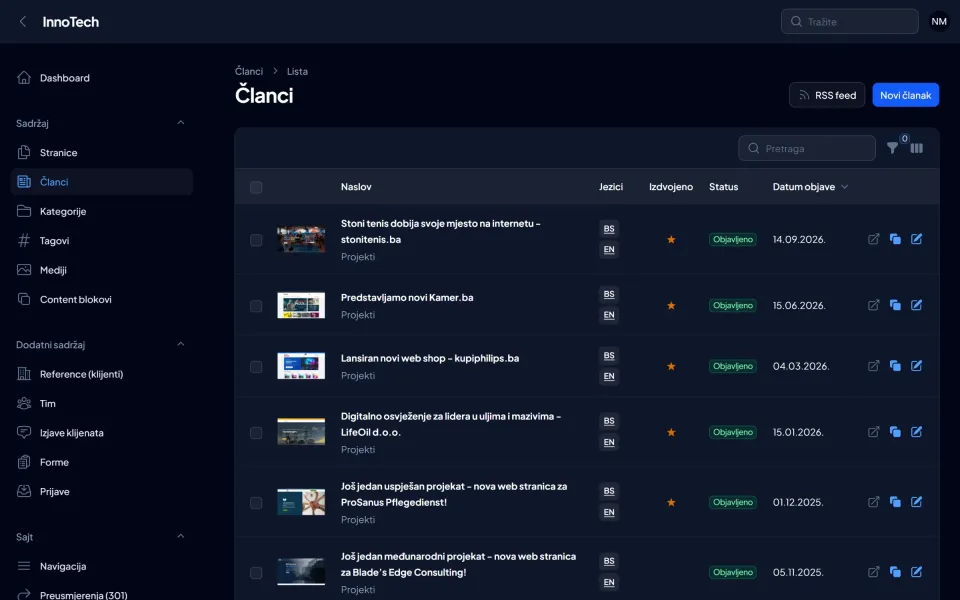Duplicate the ProSanus article
960x600 pixels.
pyautogui.click(x=895, y=502)
